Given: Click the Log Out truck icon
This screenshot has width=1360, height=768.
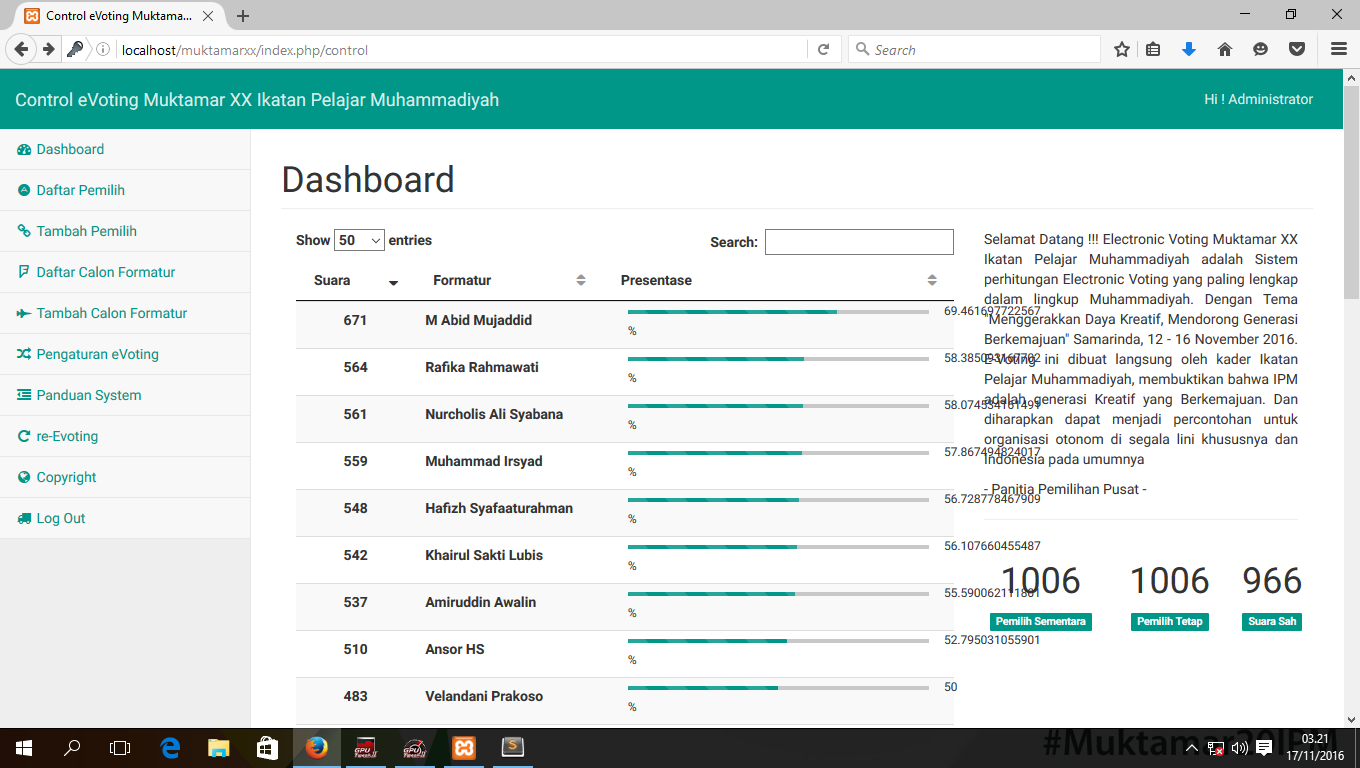Looking at the screenshot, I should (x=24, y=518).
